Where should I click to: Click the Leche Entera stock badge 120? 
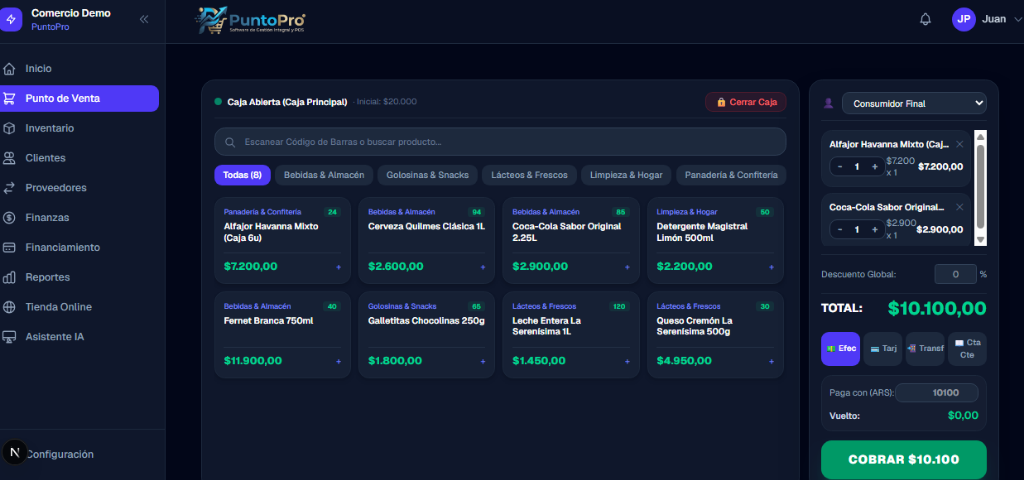tap(618, 306)
